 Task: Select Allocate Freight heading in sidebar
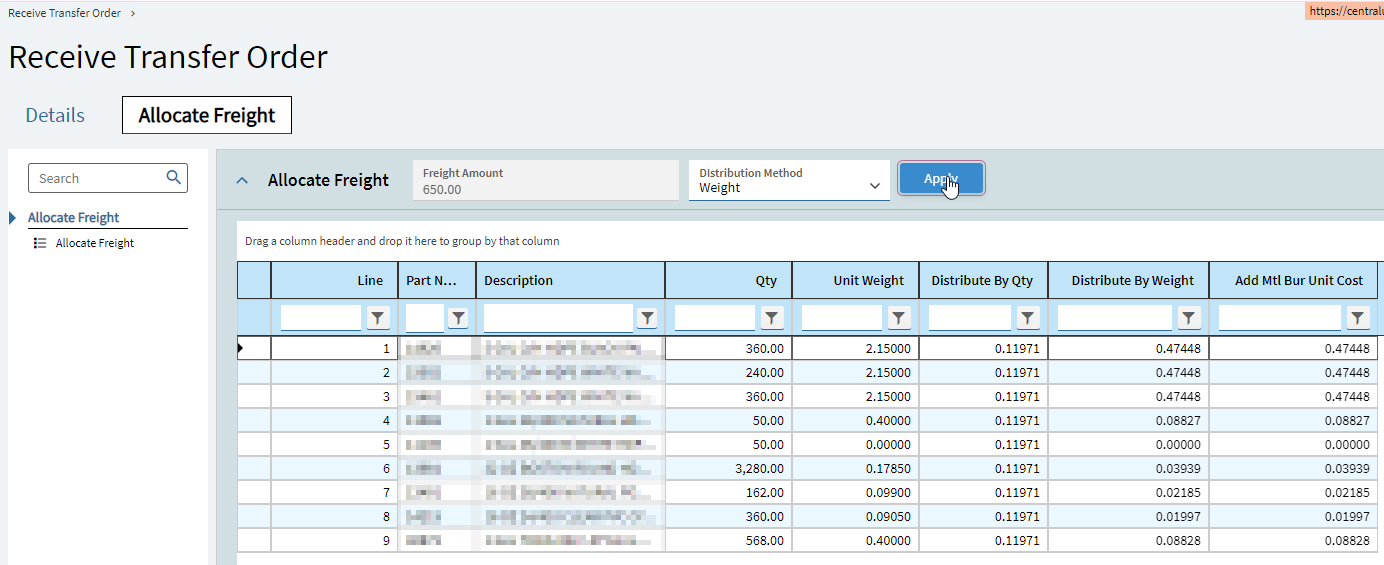(73, 217)
